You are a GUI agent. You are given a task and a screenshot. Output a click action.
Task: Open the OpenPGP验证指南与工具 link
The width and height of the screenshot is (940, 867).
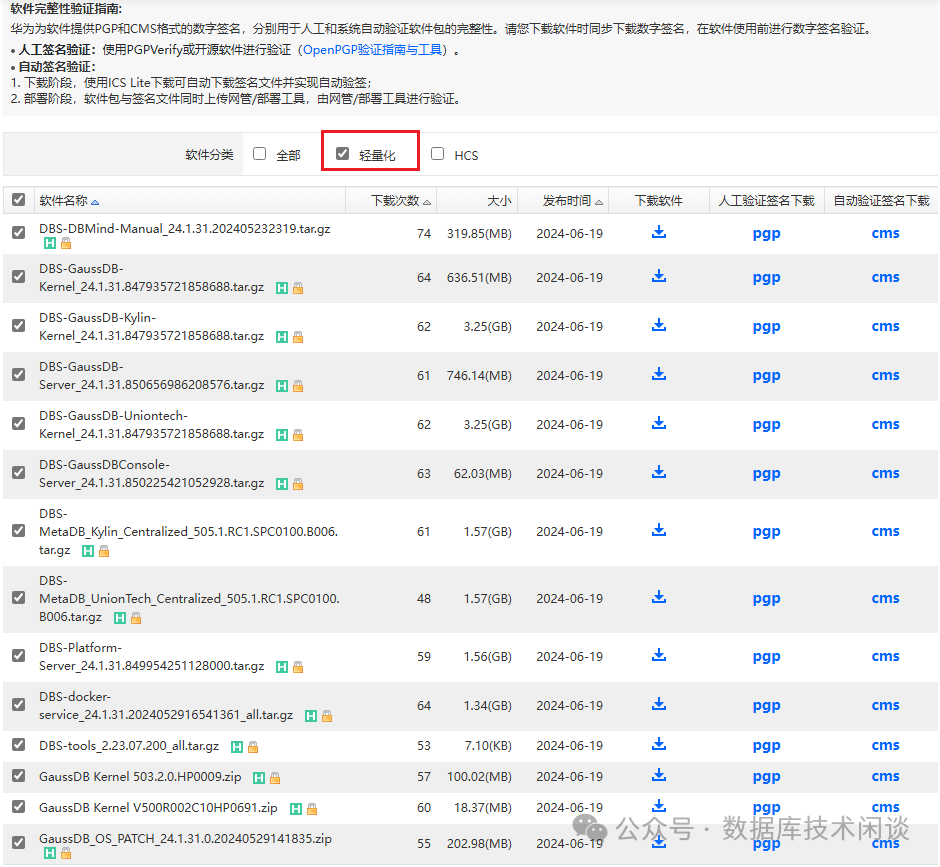tap(372, 50)
